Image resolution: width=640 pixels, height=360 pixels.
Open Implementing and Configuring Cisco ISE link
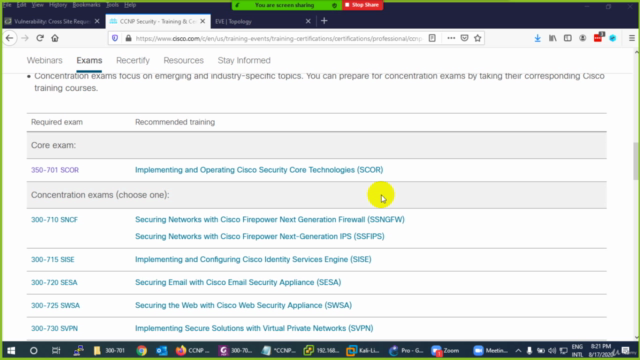253,259
